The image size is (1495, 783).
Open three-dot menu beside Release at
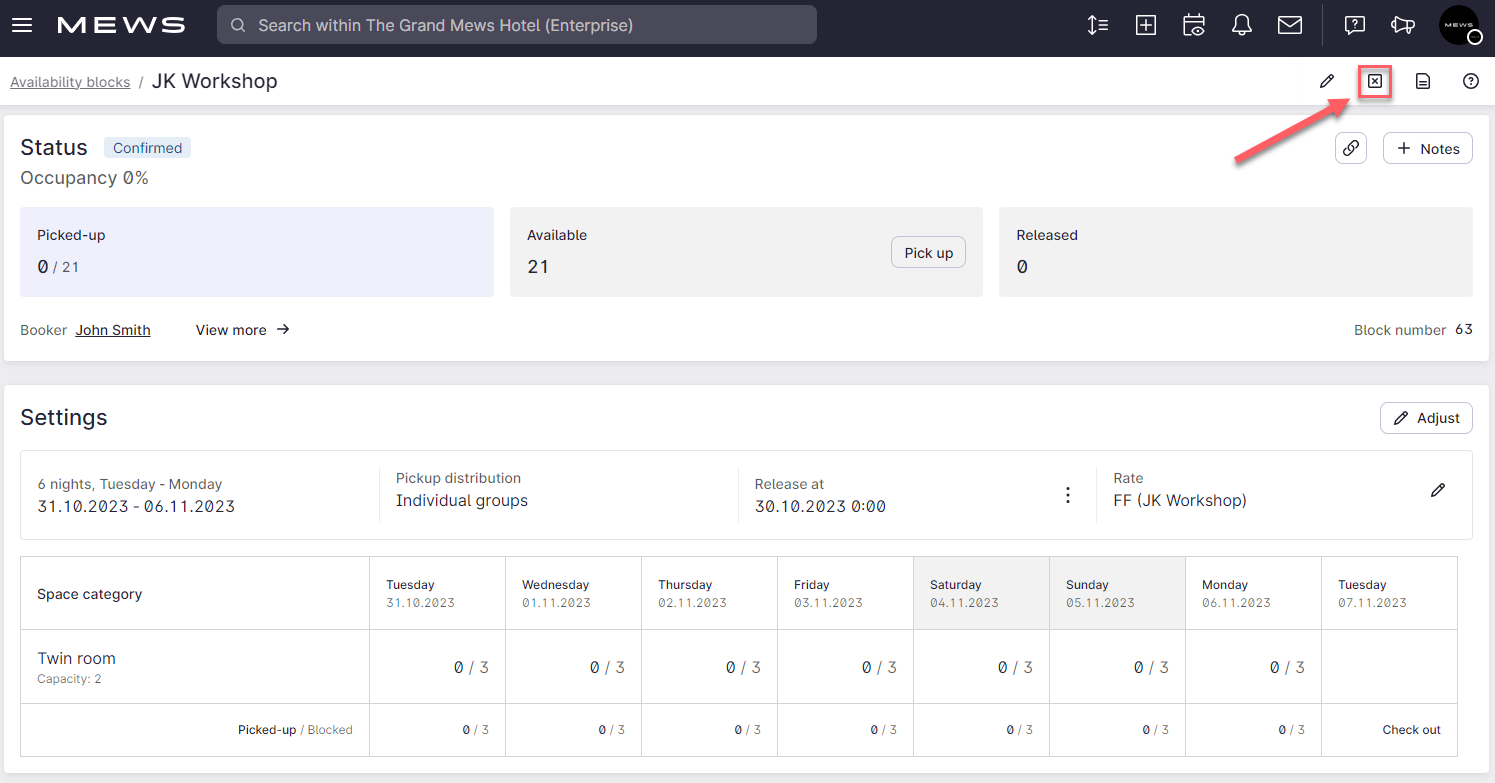click(1068, 495)
